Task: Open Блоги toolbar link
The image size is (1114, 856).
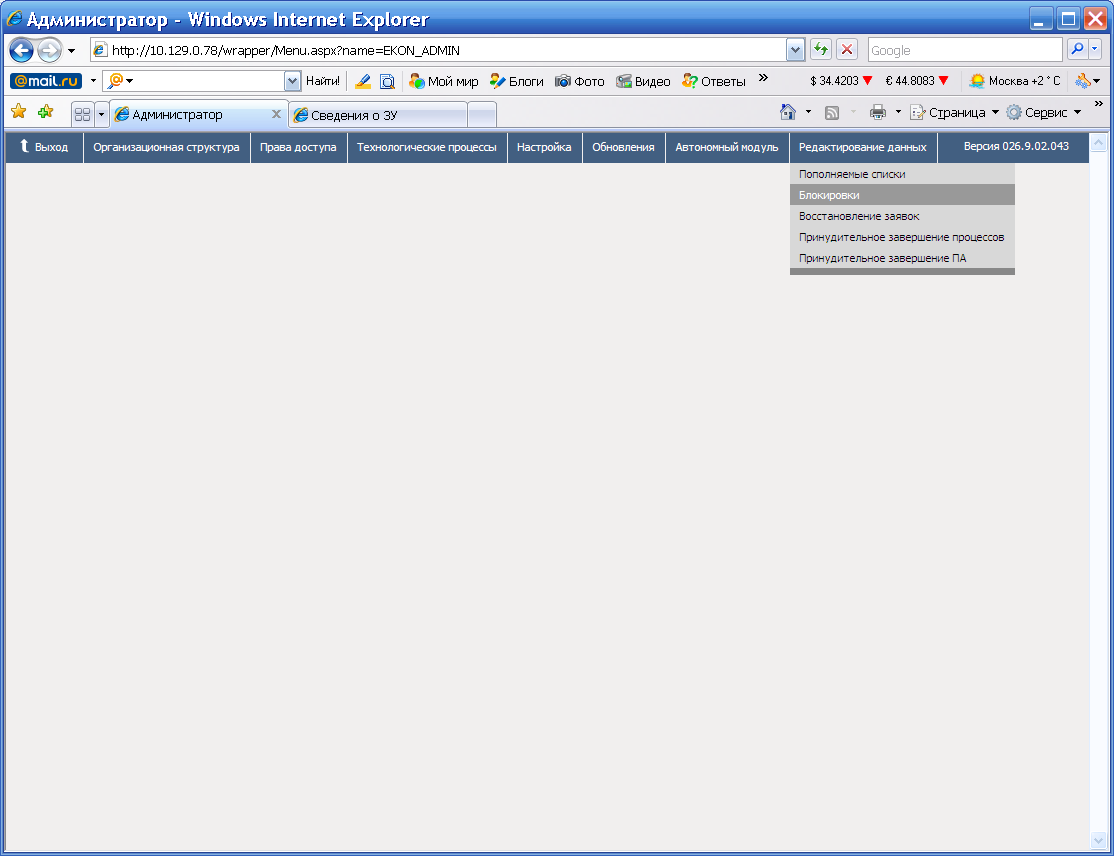Action: [517, 82]
